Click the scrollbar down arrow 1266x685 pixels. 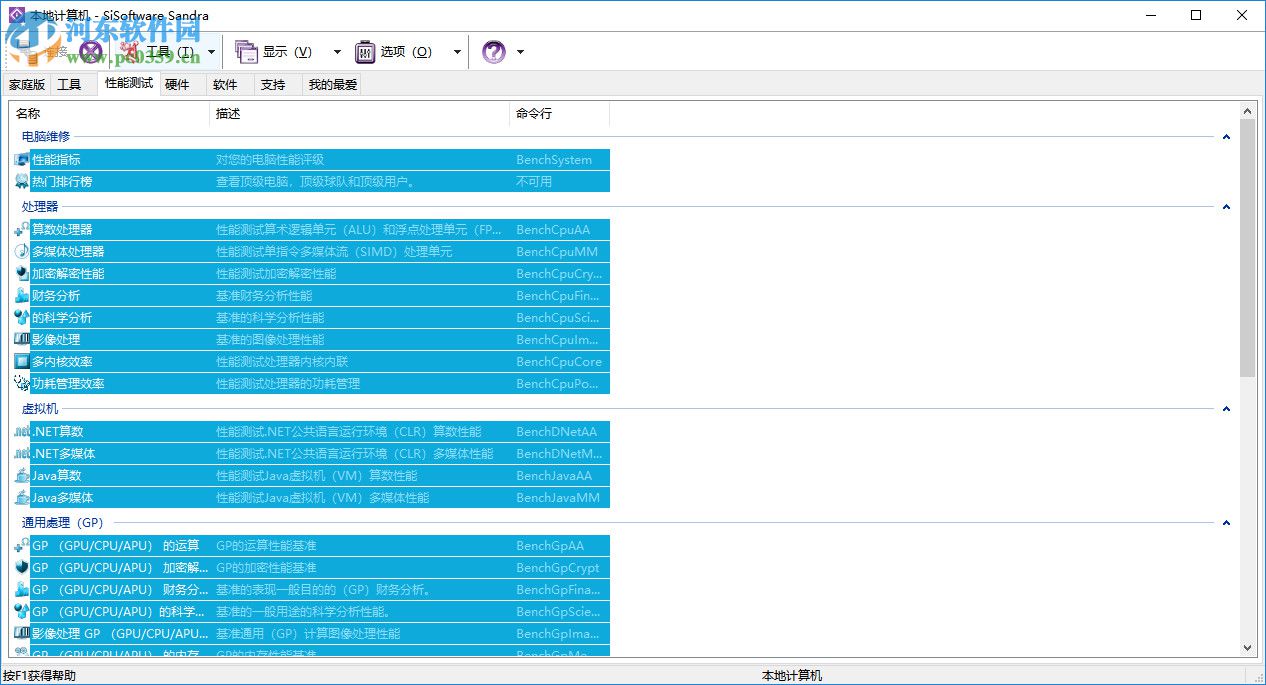pos(1247,647)
